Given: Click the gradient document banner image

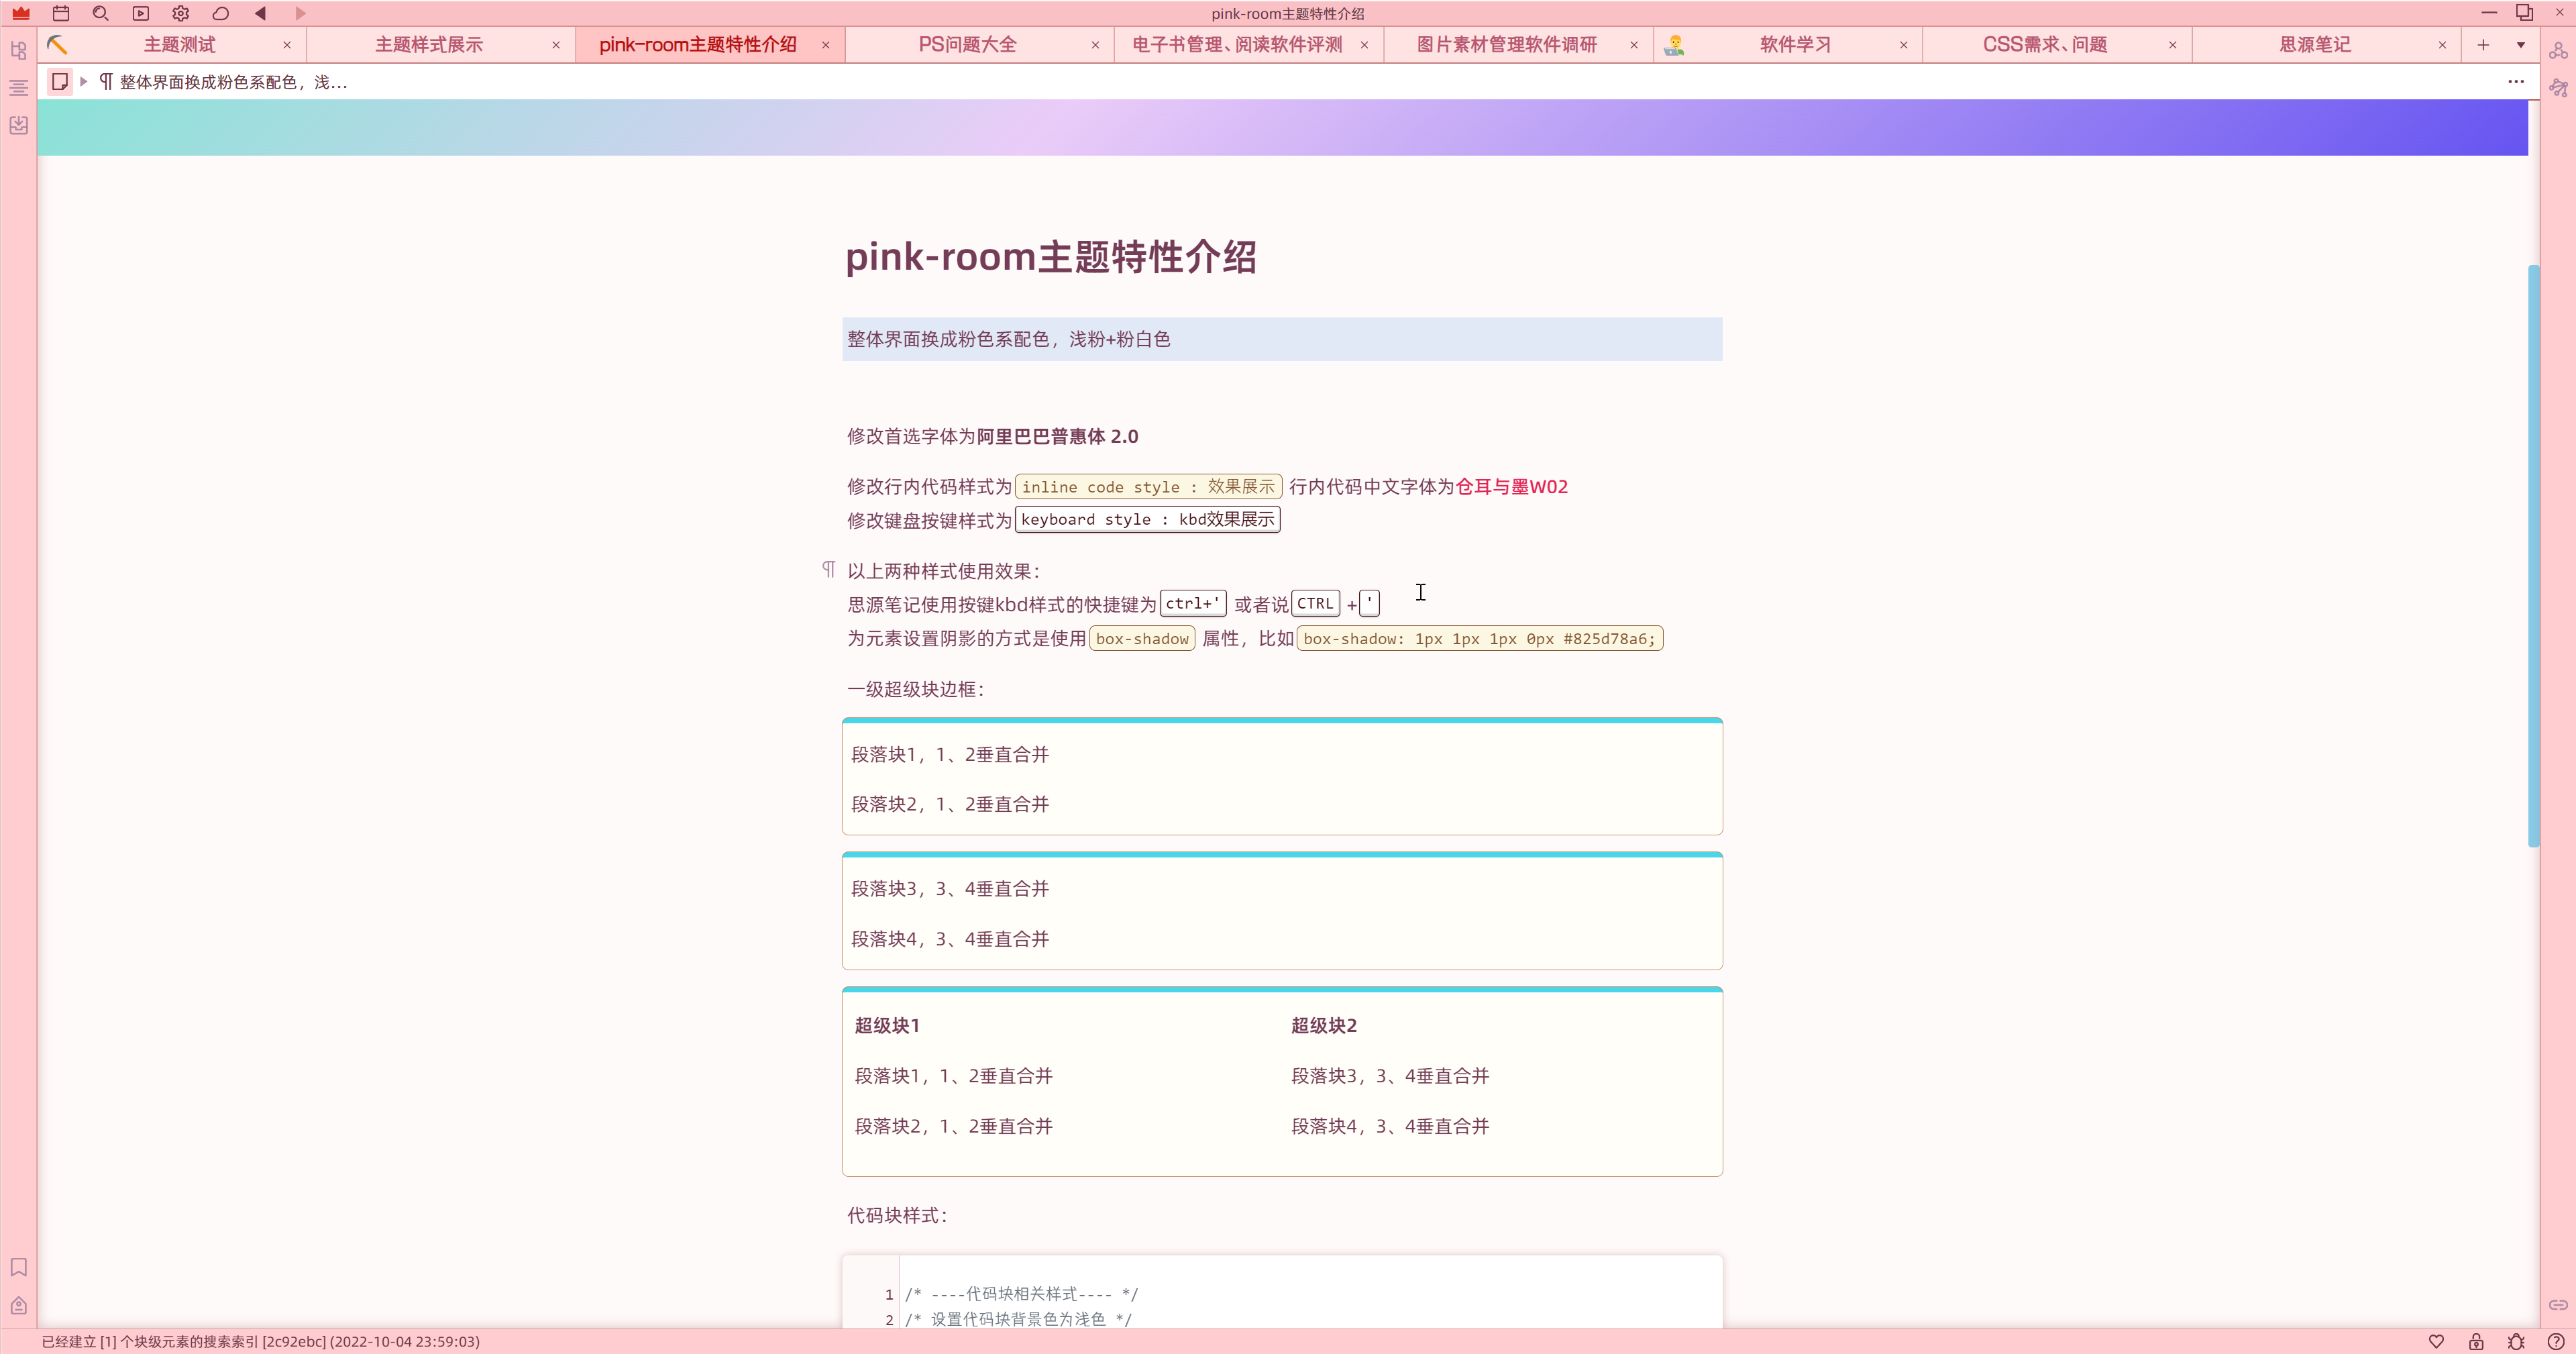Looking at the screenshot, I should (x=1282, y=127).
